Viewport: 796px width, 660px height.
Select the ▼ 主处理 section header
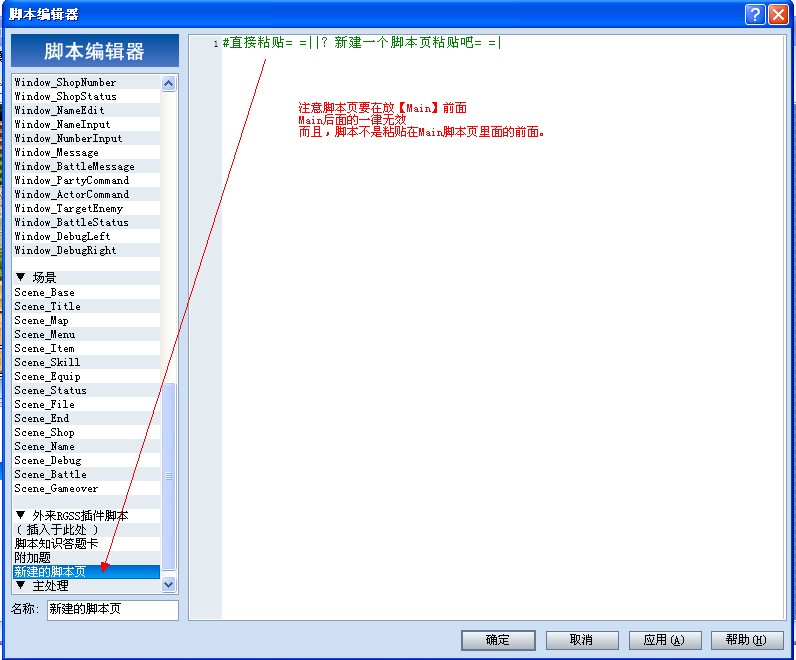click(86, 586)
